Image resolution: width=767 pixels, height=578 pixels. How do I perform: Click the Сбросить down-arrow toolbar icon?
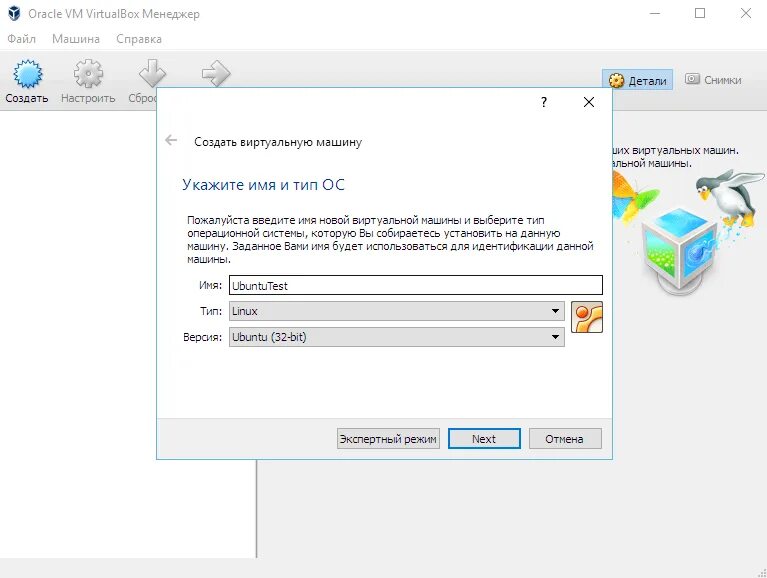point(152,73)
